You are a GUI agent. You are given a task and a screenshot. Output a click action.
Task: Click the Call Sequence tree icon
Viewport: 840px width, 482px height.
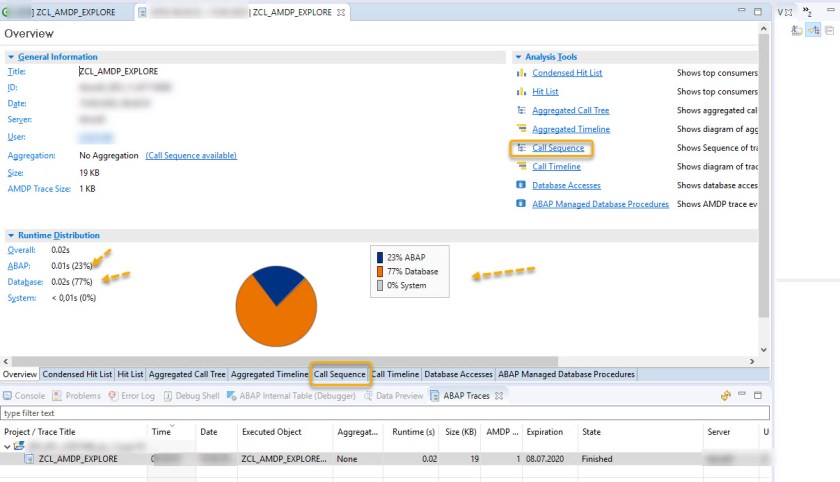(x=521, y=148)
